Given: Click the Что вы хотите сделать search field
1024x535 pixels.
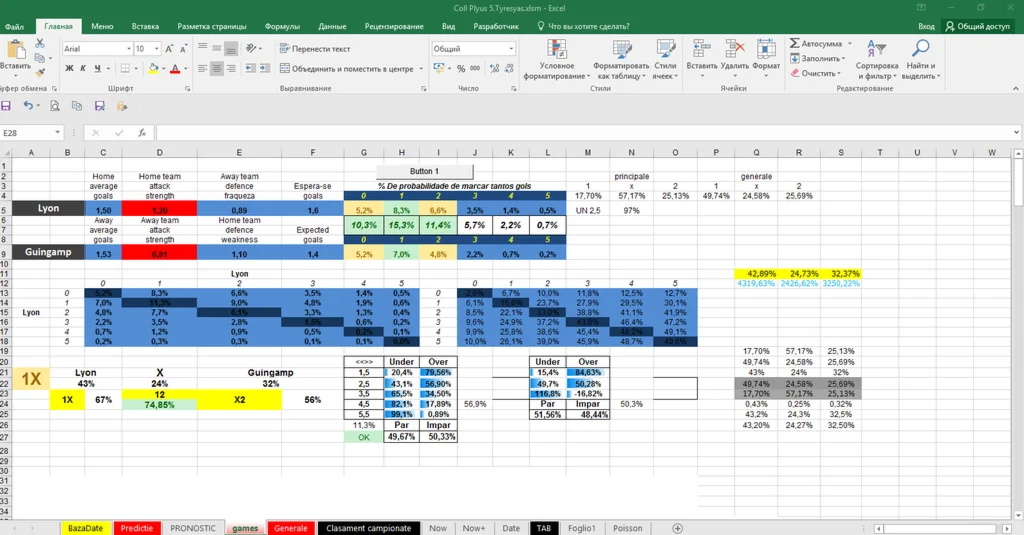Looking at the screenshot, I should coord(583,27).
